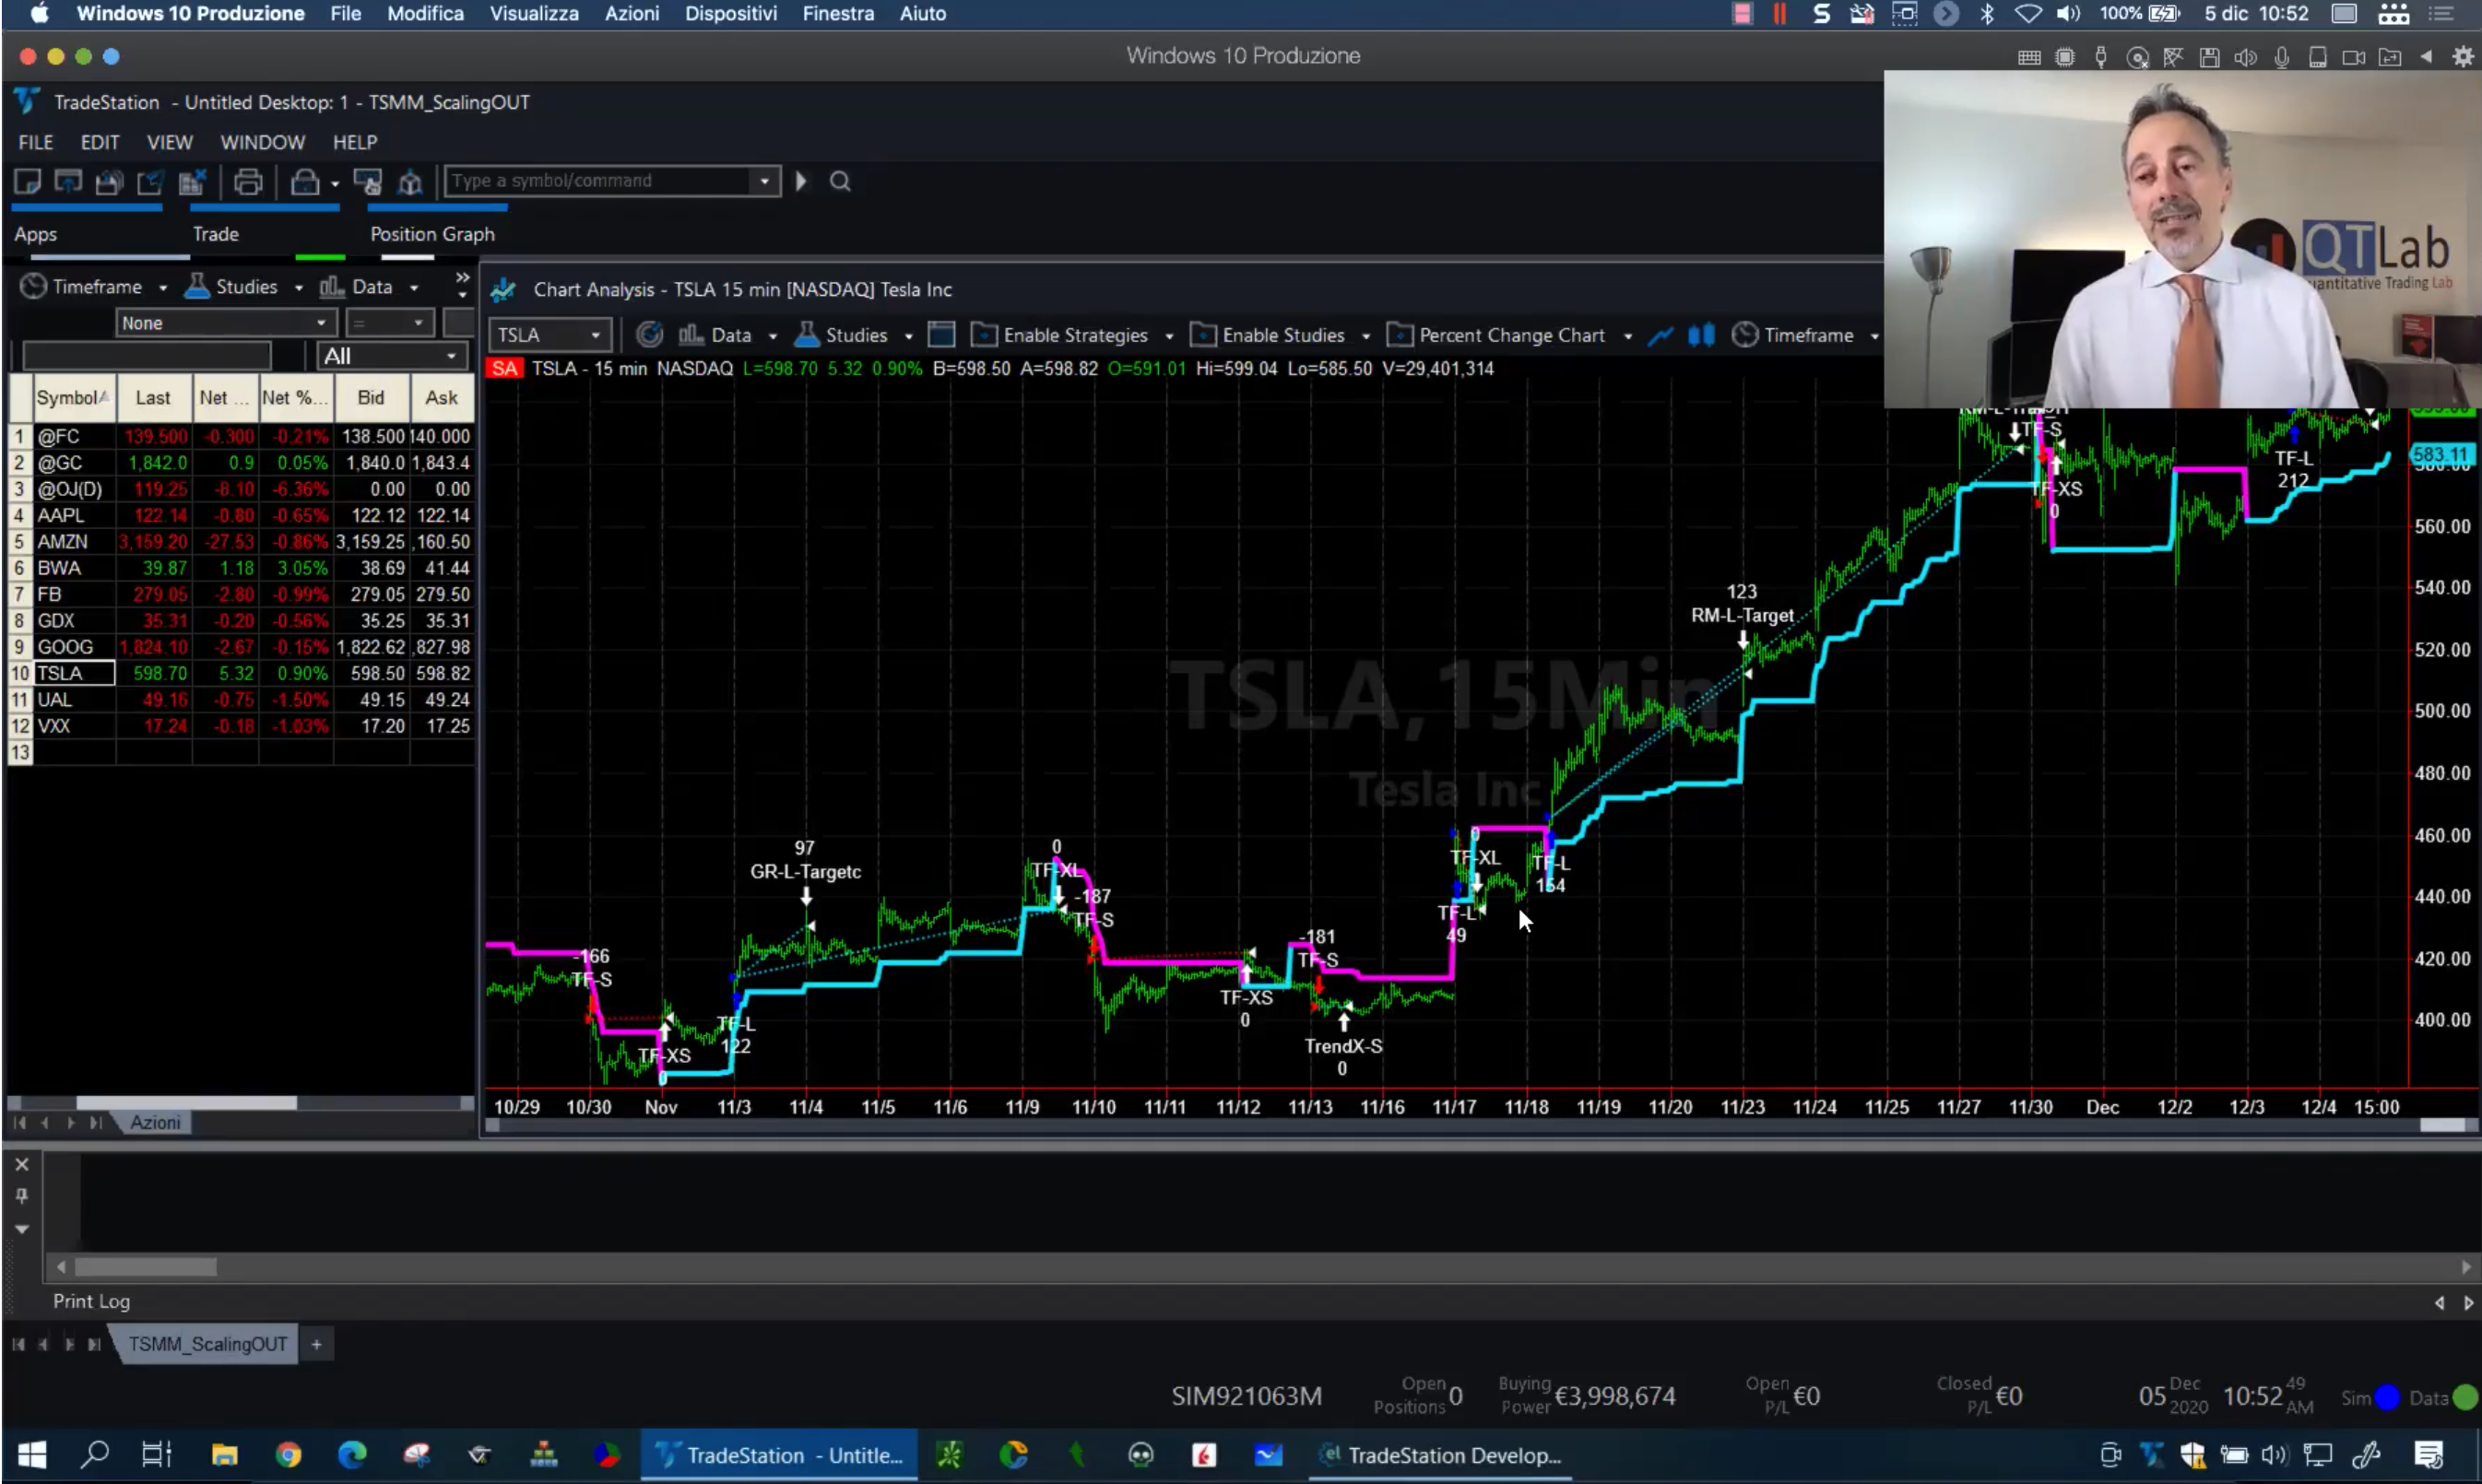This screenshot has width=2482, height=1484.
Task: Click the cube EasyLanguage icon in toolbar
Action: point(410,181)
